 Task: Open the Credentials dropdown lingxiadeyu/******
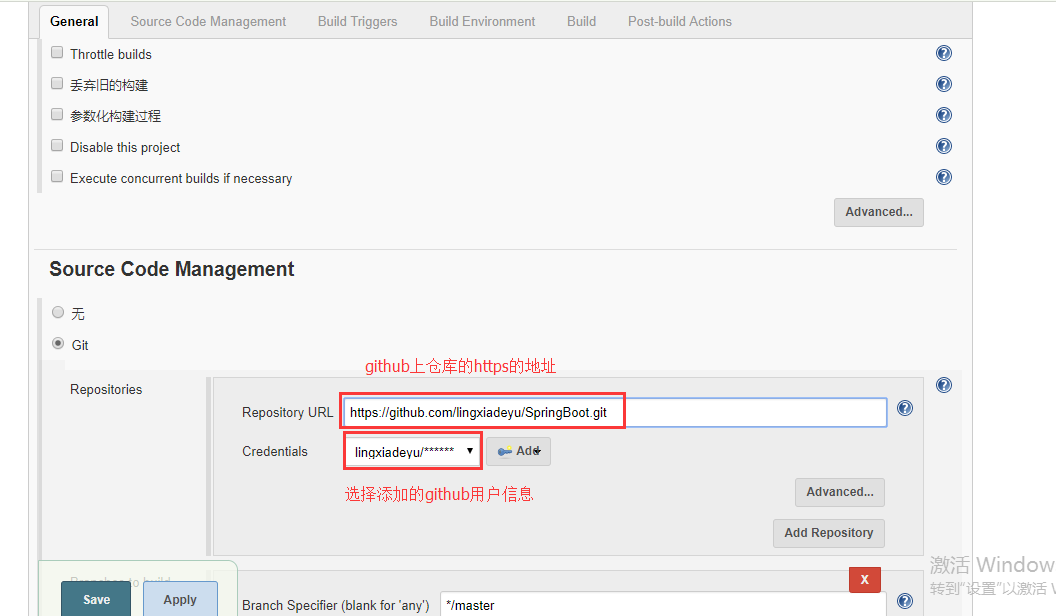[413, 451]
